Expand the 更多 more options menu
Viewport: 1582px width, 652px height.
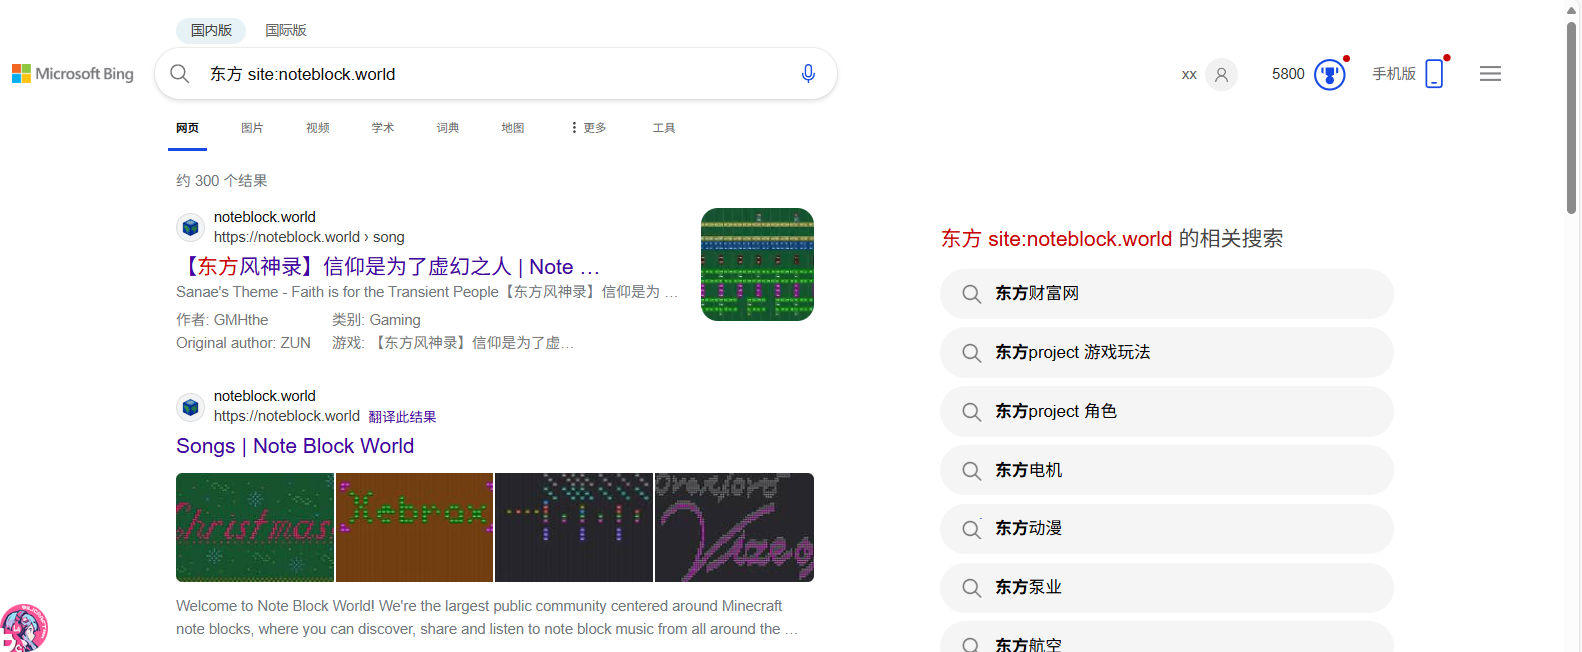coord(588,128)
